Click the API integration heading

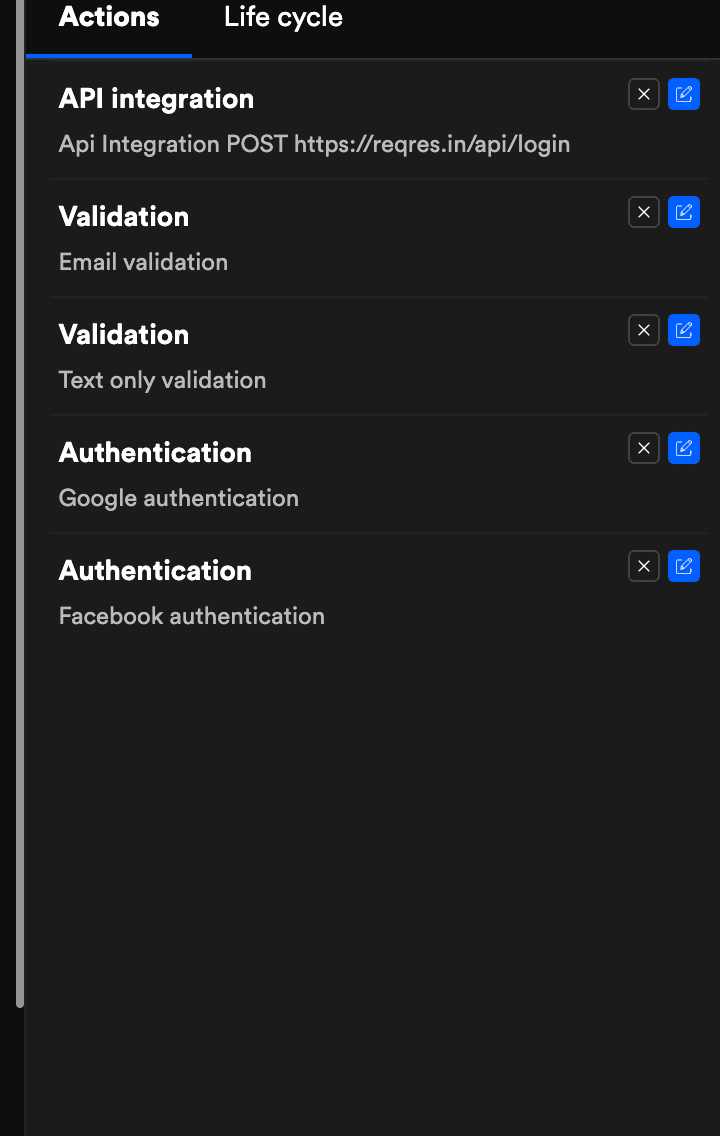pyautogui.click(x=156, y=99)
